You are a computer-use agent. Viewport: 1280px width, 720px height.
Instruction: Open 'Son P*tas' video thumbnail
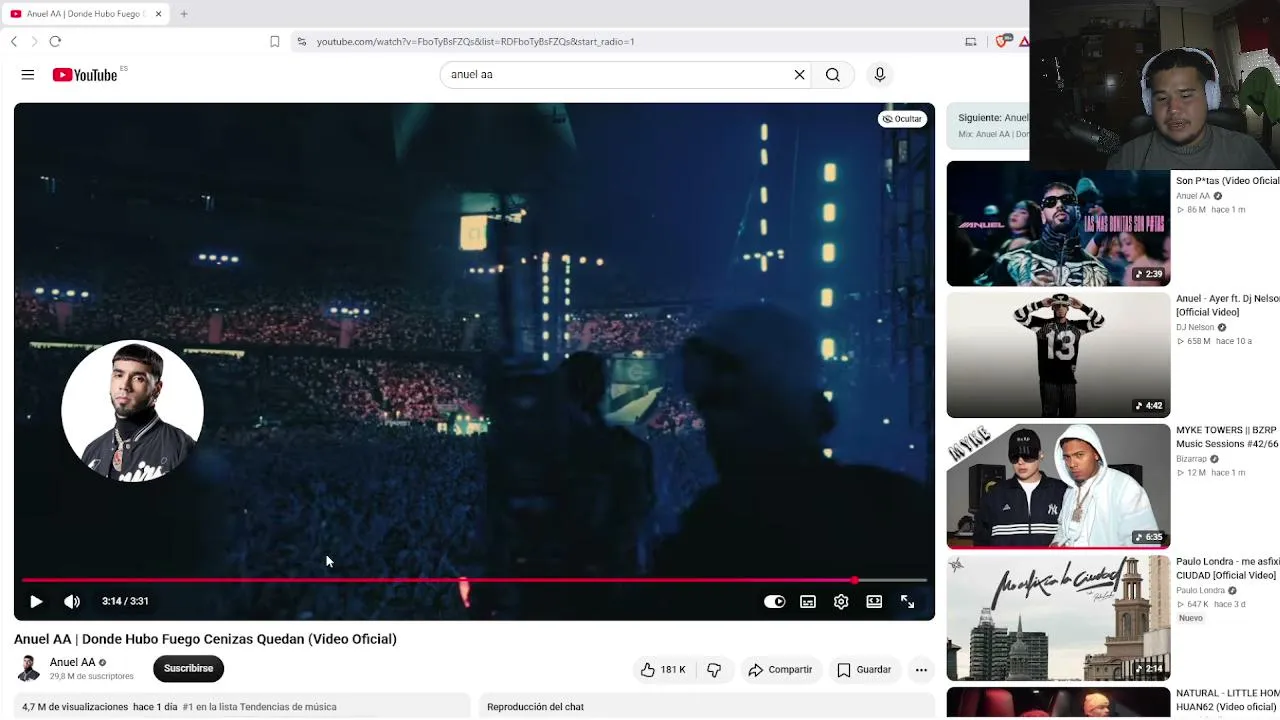pyautogui.click(x=1058, y=224)
